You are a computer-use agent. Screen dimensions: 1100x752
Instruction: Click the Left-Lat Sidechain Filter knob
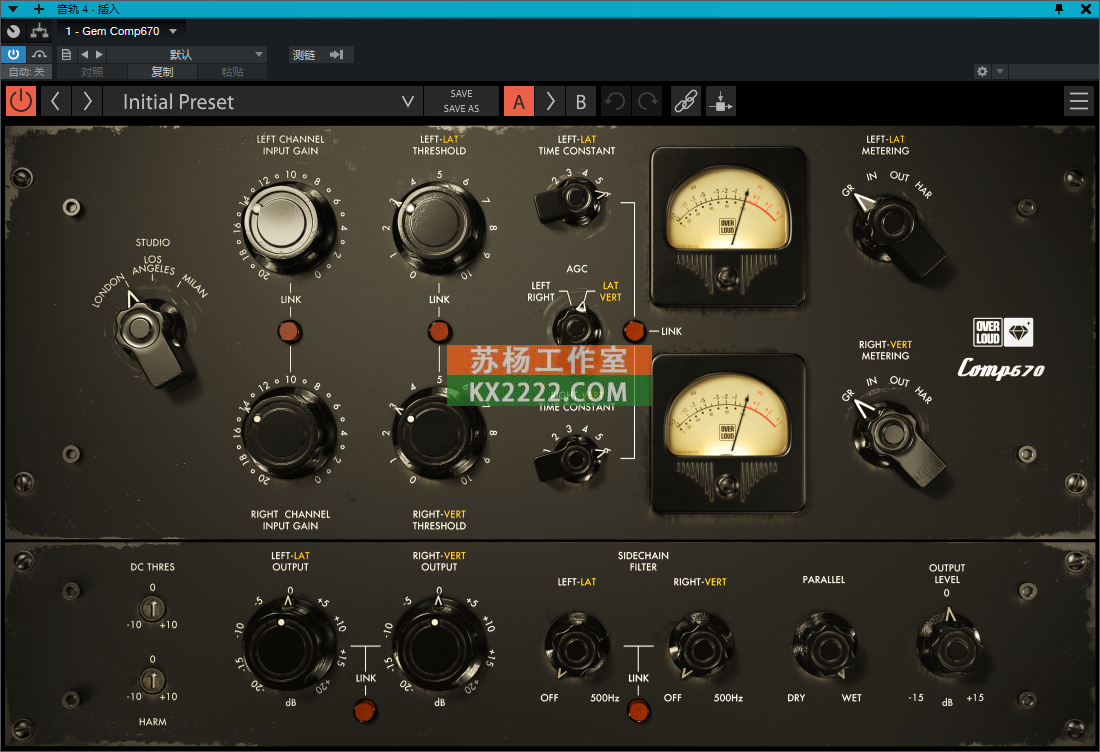click(575, 646)
